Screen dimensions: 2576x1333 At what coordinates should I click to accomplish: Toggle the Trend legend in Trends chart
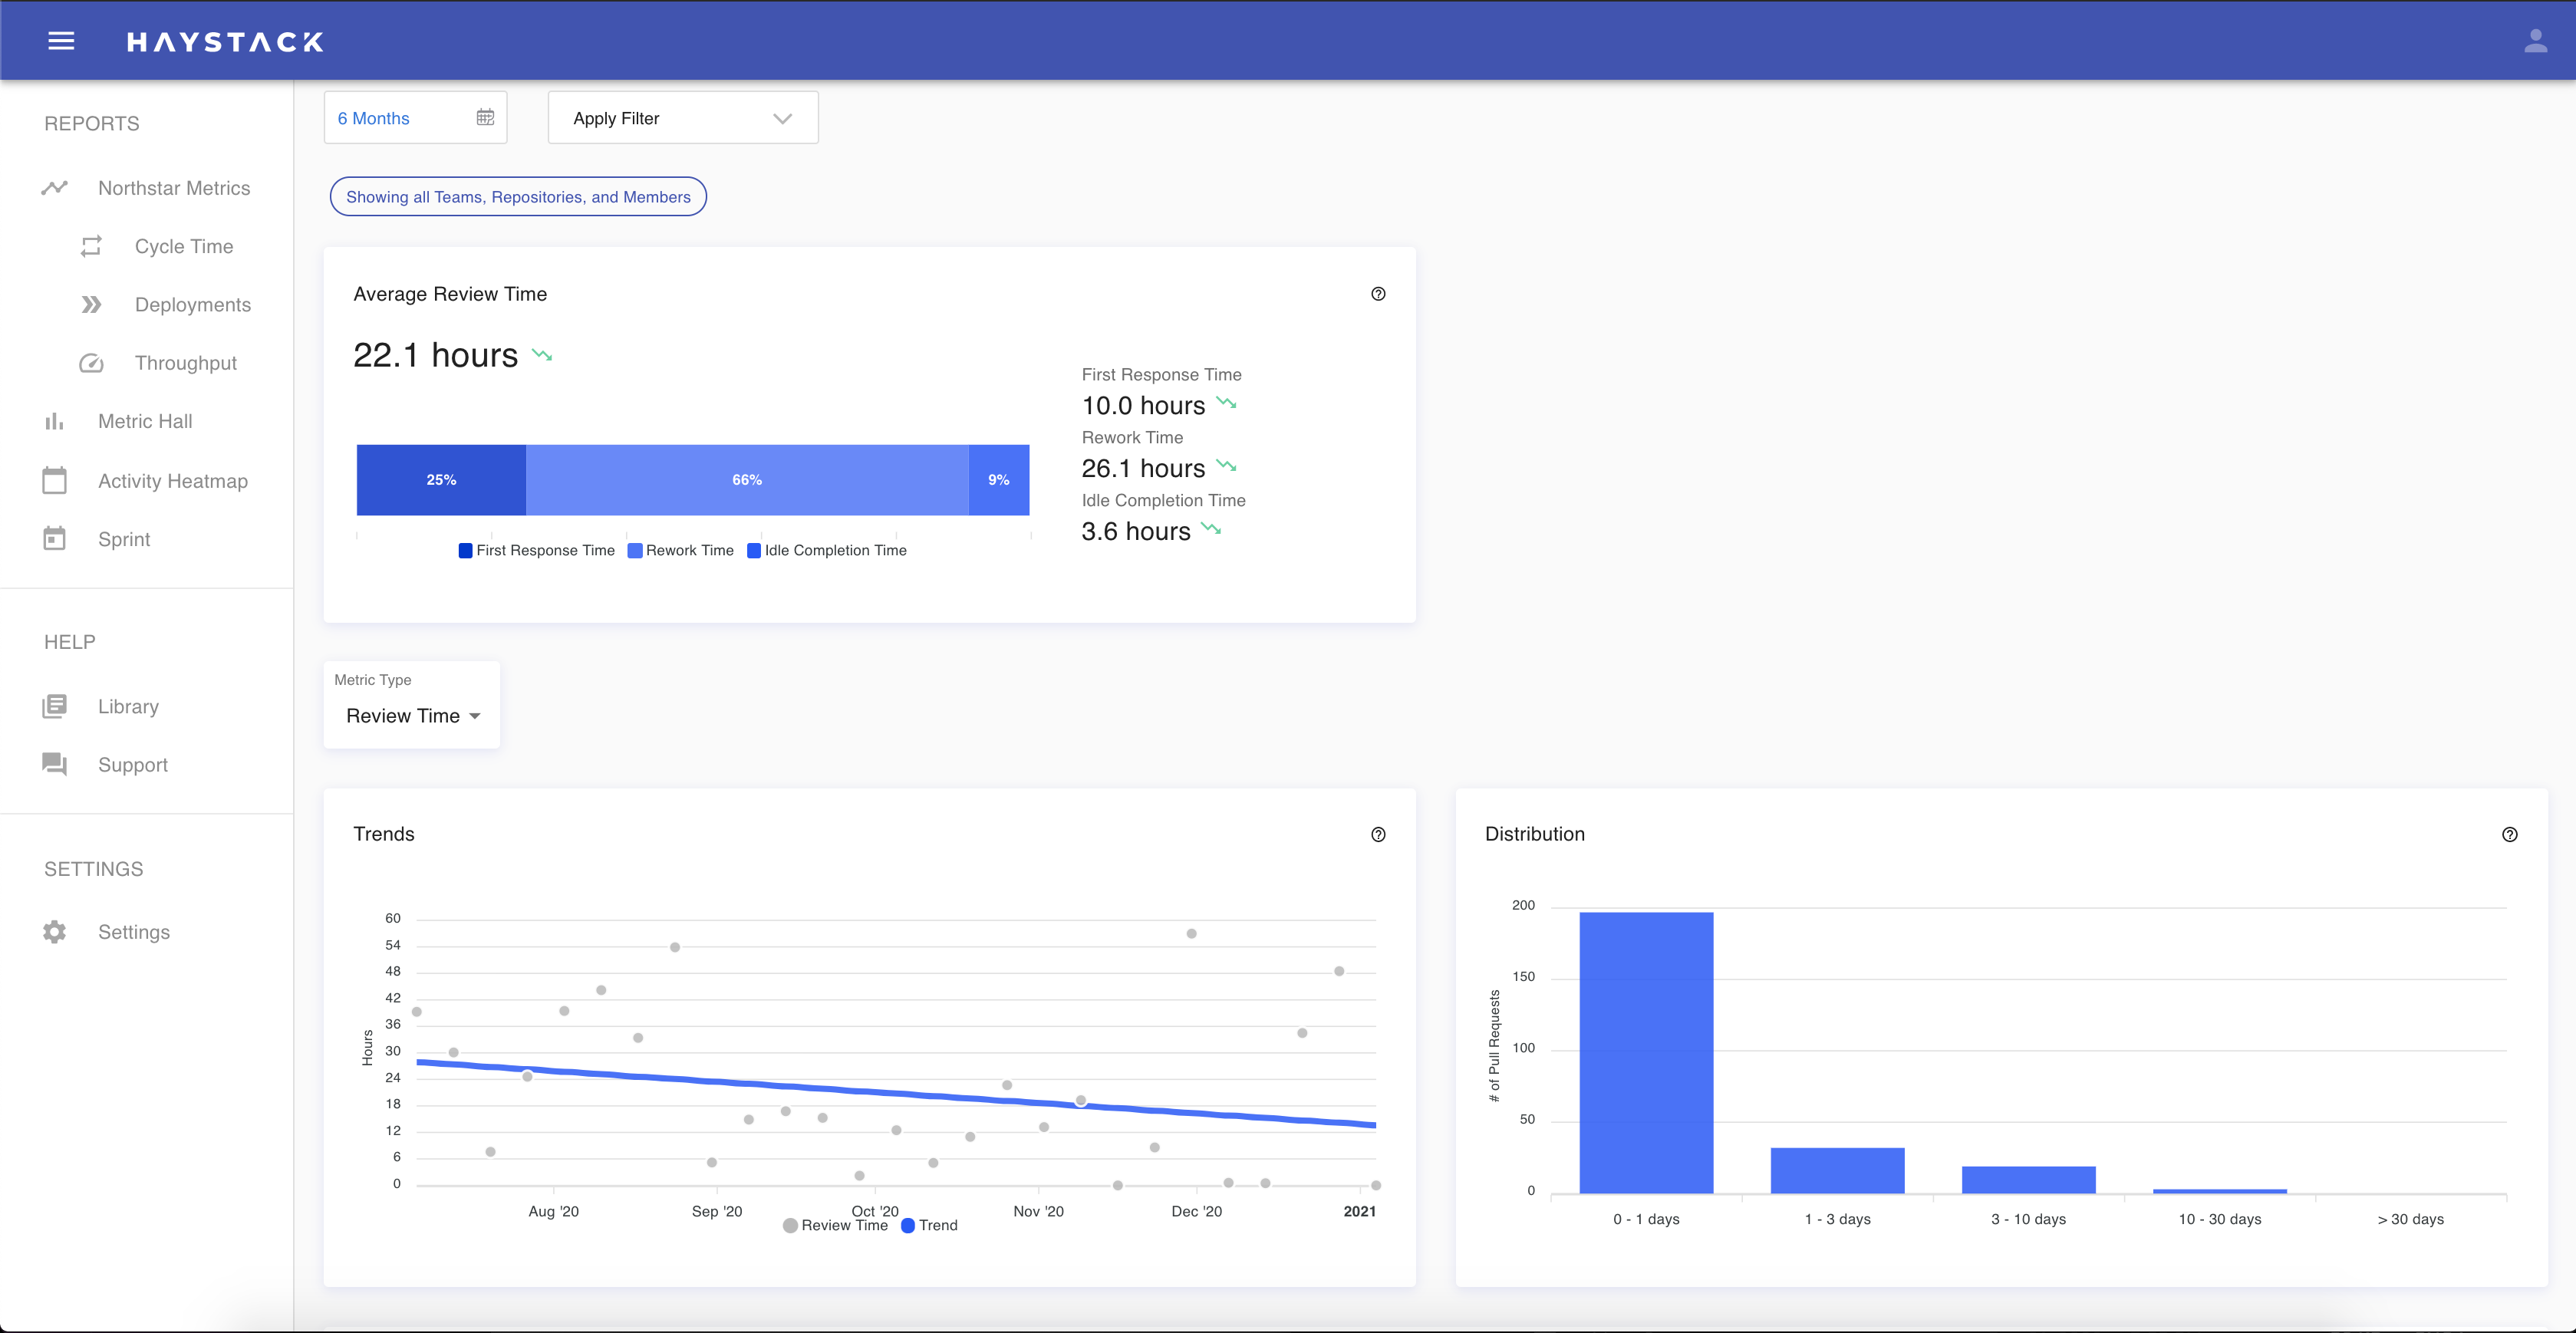click(929, 1225)
